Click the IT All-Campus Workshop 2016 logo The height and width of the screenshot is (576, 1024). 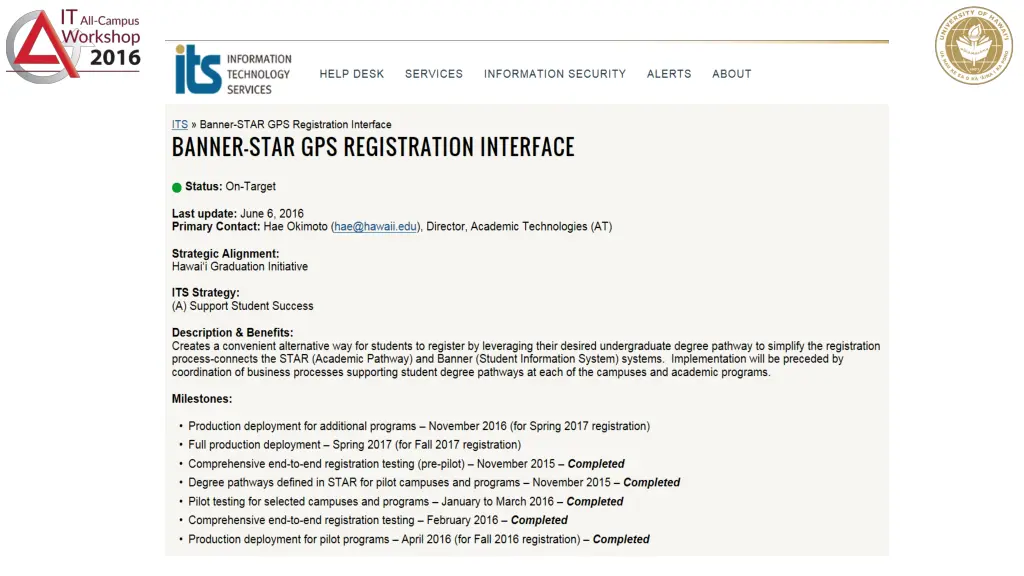(73, 46)
